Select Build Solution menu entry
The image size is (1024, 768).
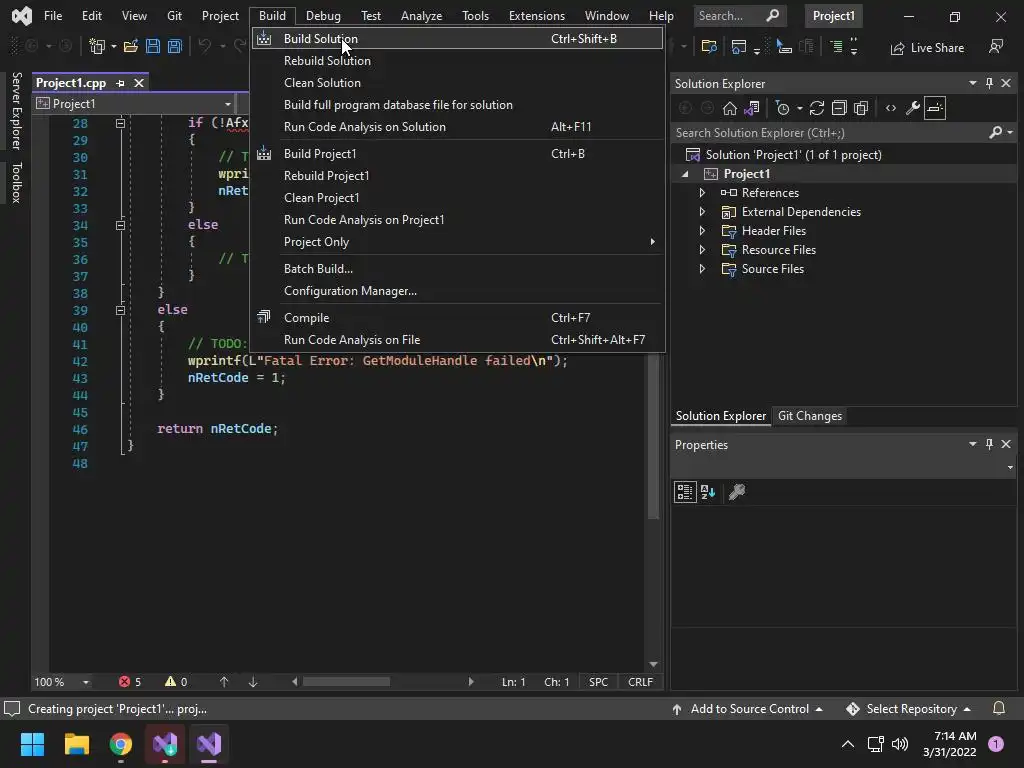coord(457,39)
